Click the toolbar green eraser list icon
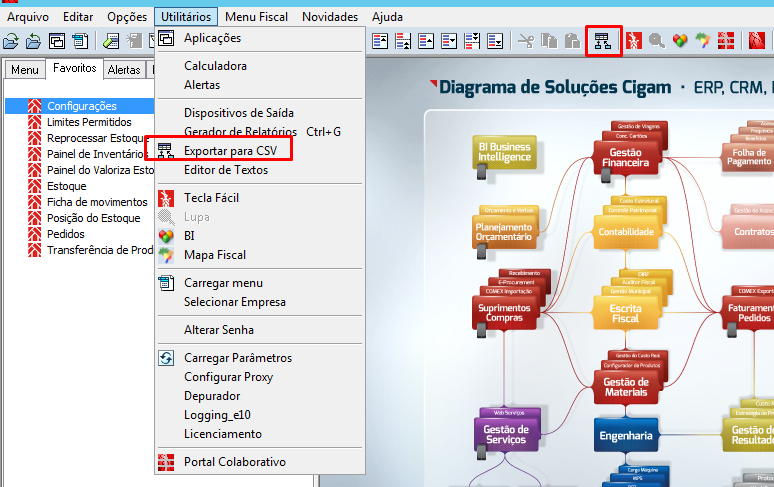This screenshot has width=774, height=487. [x=111, y=41]
